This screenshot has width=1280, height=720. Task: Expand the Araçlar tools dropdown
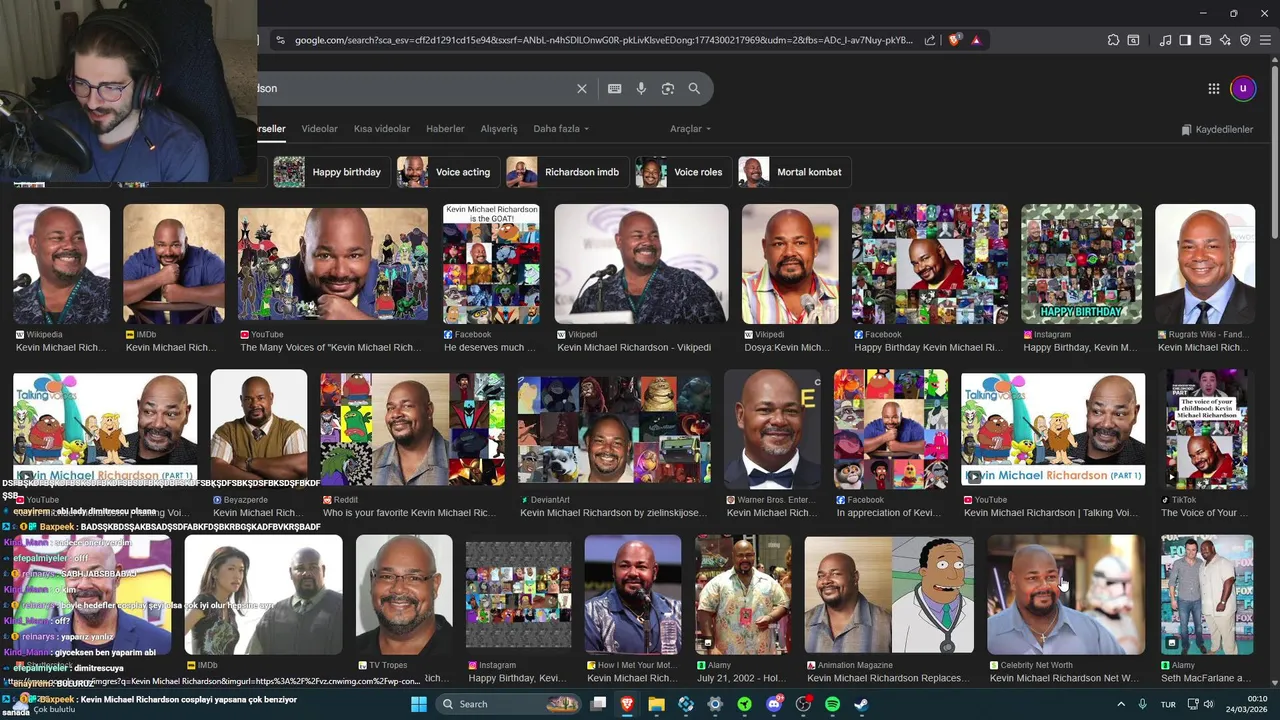(x=690, y=129)
